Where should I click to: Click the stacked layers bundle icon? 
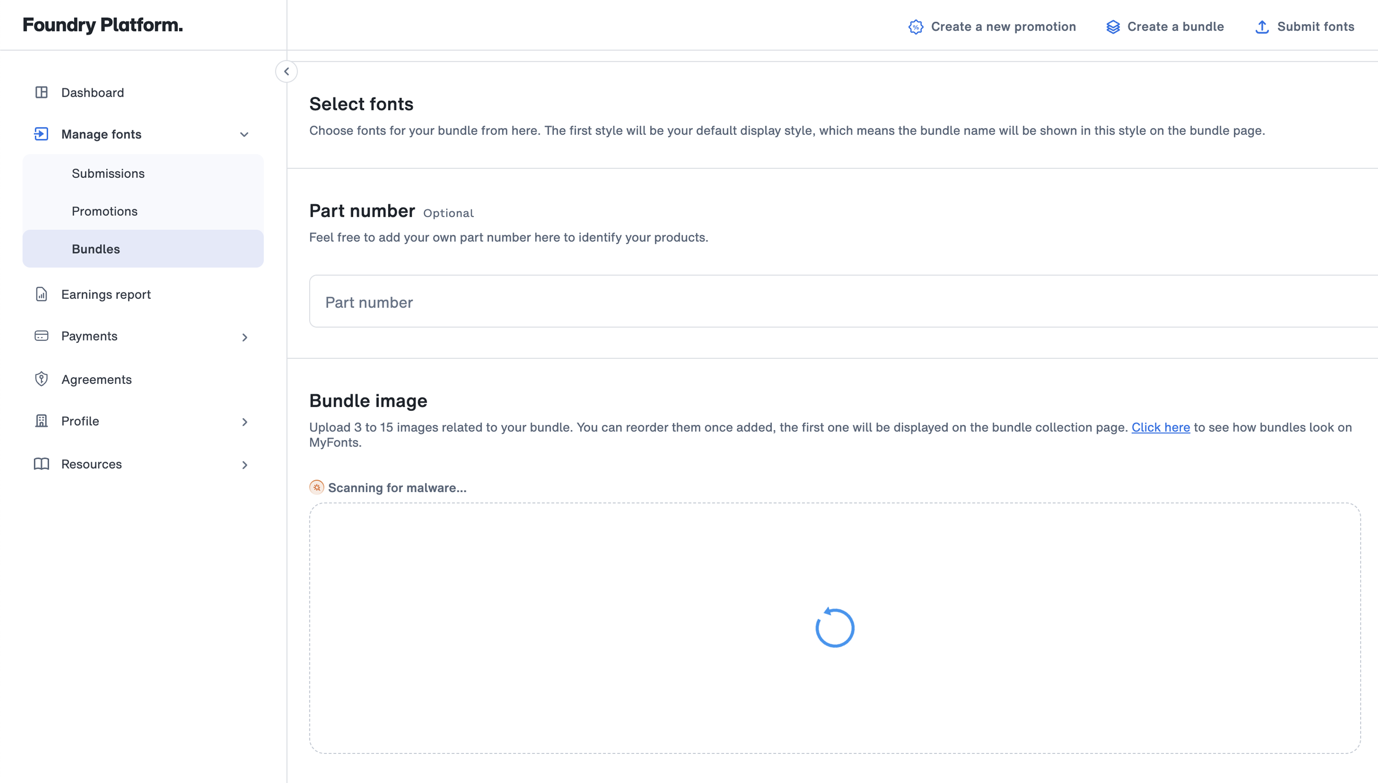click(1113, 27)
